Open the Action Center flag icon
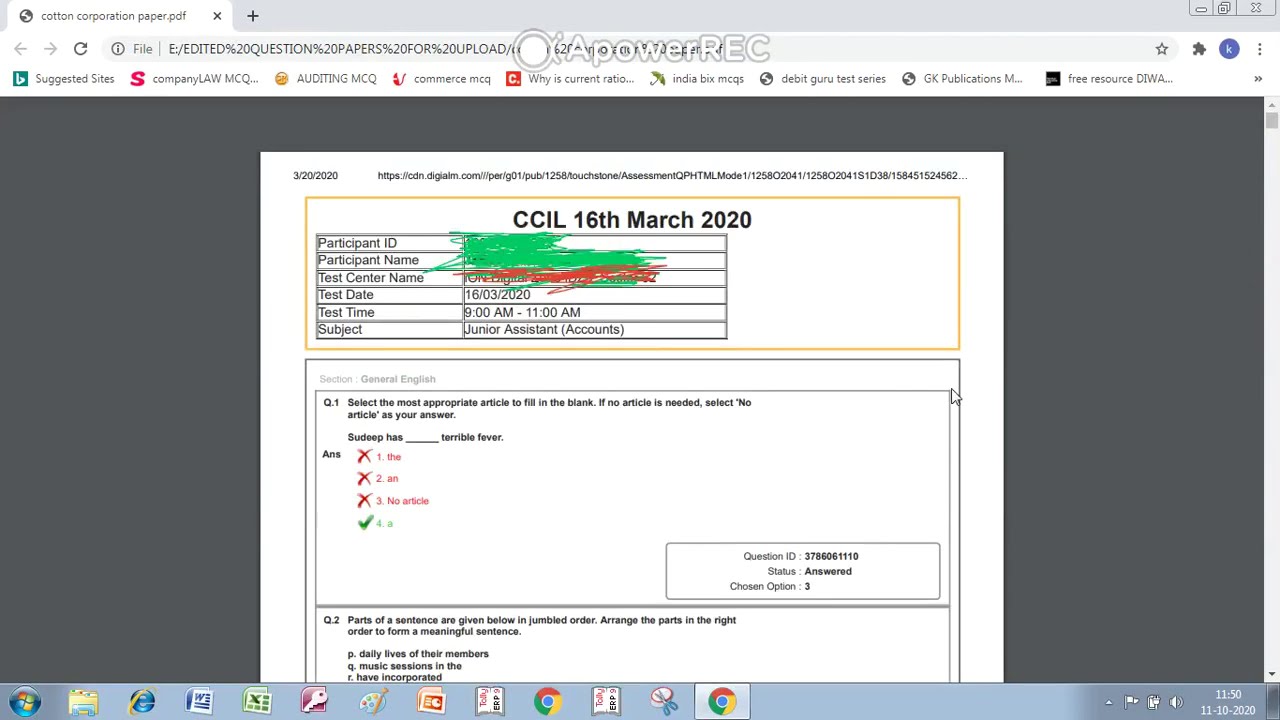 1131,702
